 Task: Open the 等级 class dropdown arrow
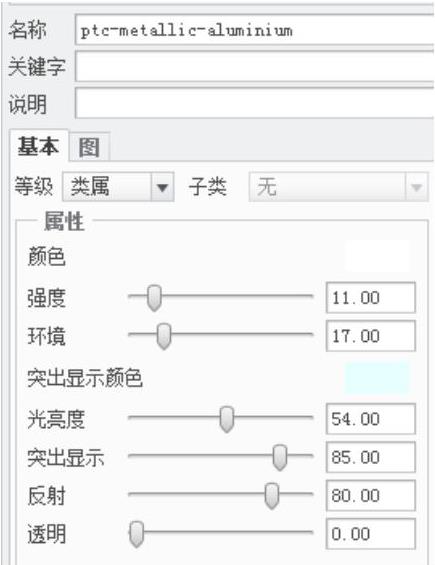coord(163,187)
